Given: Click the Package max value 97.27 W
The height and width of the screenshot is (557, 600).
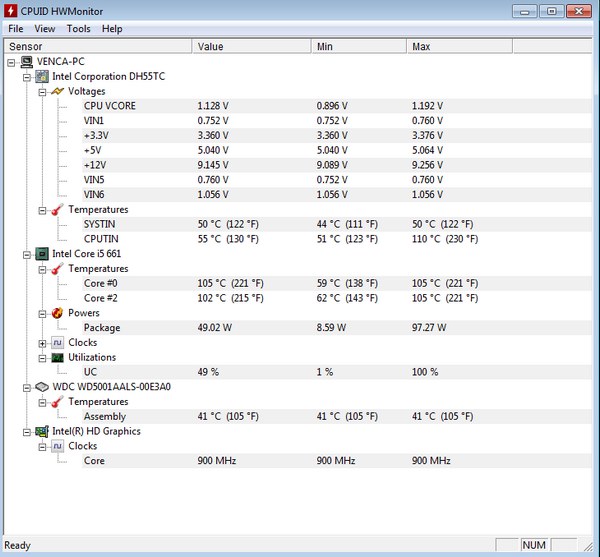Looking at the screenshot, I should coord(429,328).
